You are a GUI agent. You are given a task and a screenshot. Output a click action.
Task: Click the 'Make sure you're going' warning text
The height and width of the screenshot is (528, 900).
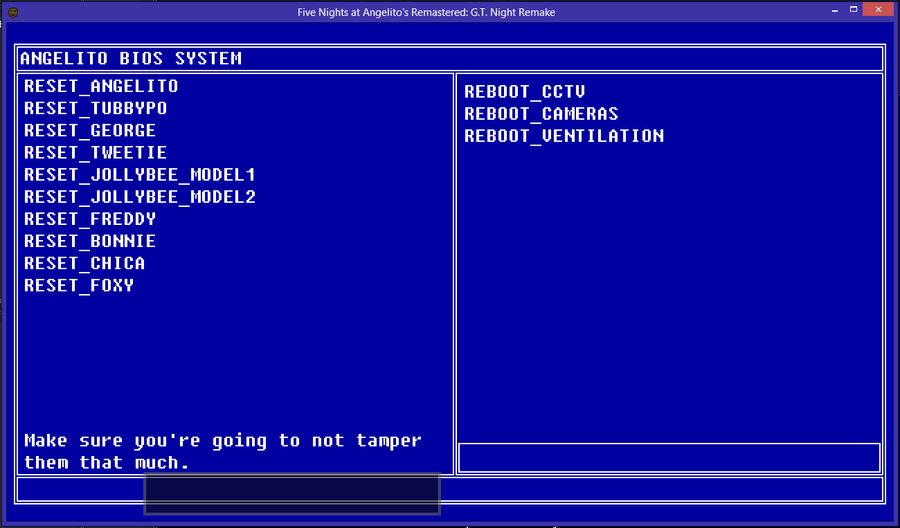[x=223, y=452]
